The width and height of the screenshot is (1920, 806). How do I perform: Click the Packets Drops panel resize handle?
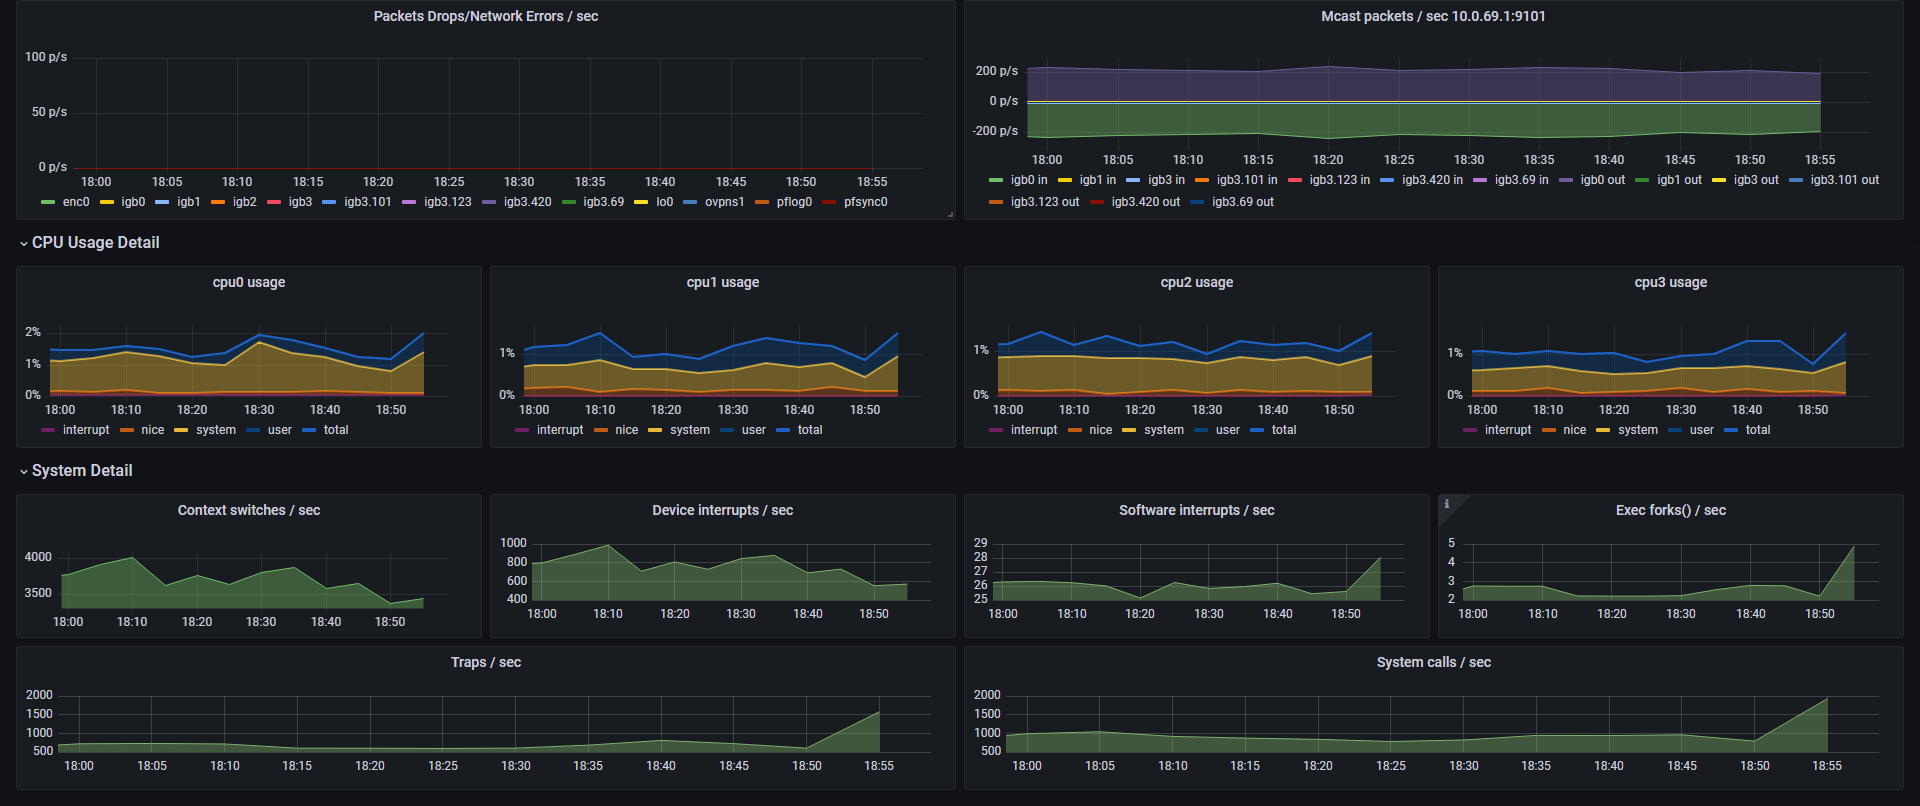950,214
